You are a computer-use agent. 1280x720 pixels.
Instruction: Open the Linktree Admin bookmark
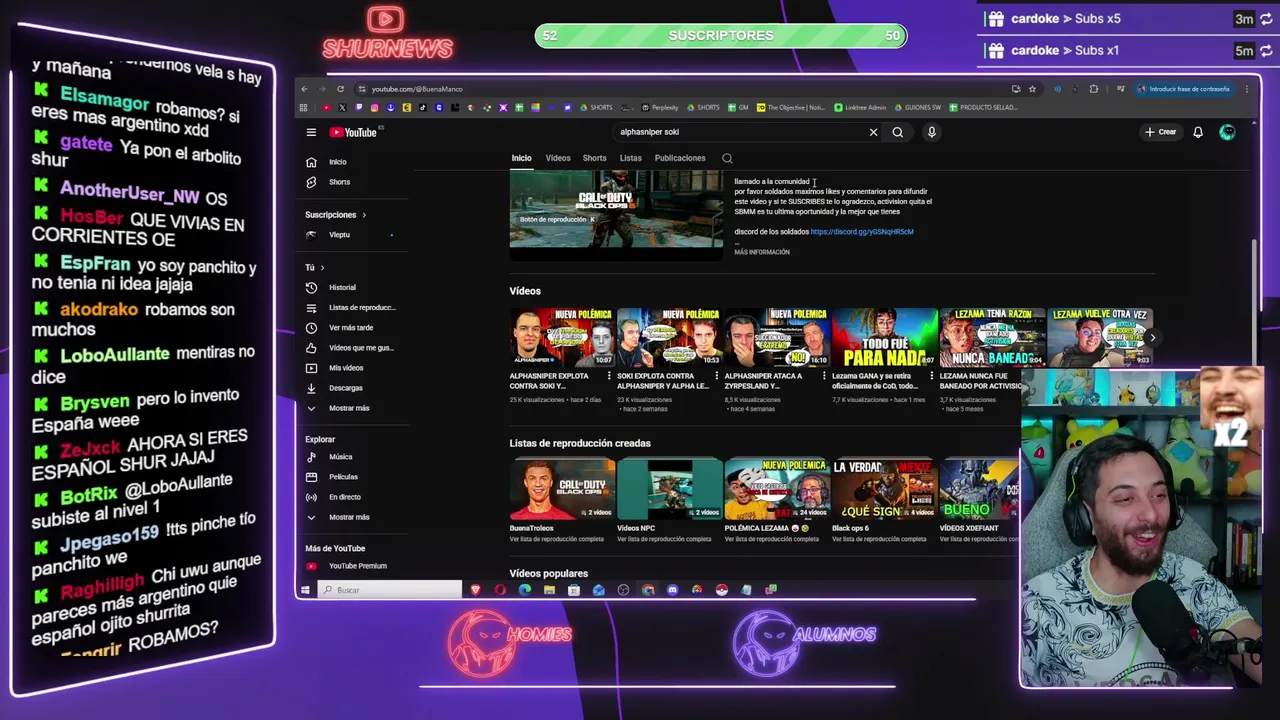coord(860,107)
